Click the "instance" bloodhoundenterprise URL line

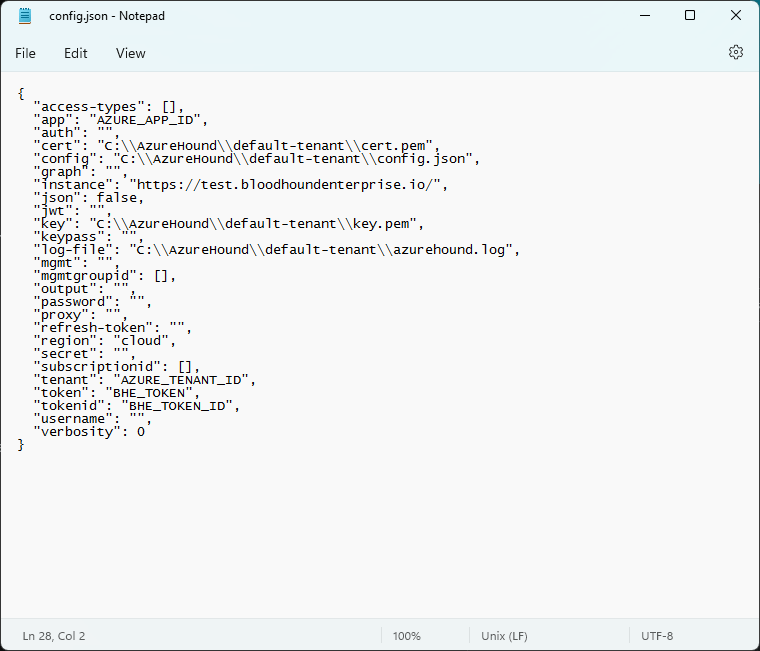[x=240, y=185]
